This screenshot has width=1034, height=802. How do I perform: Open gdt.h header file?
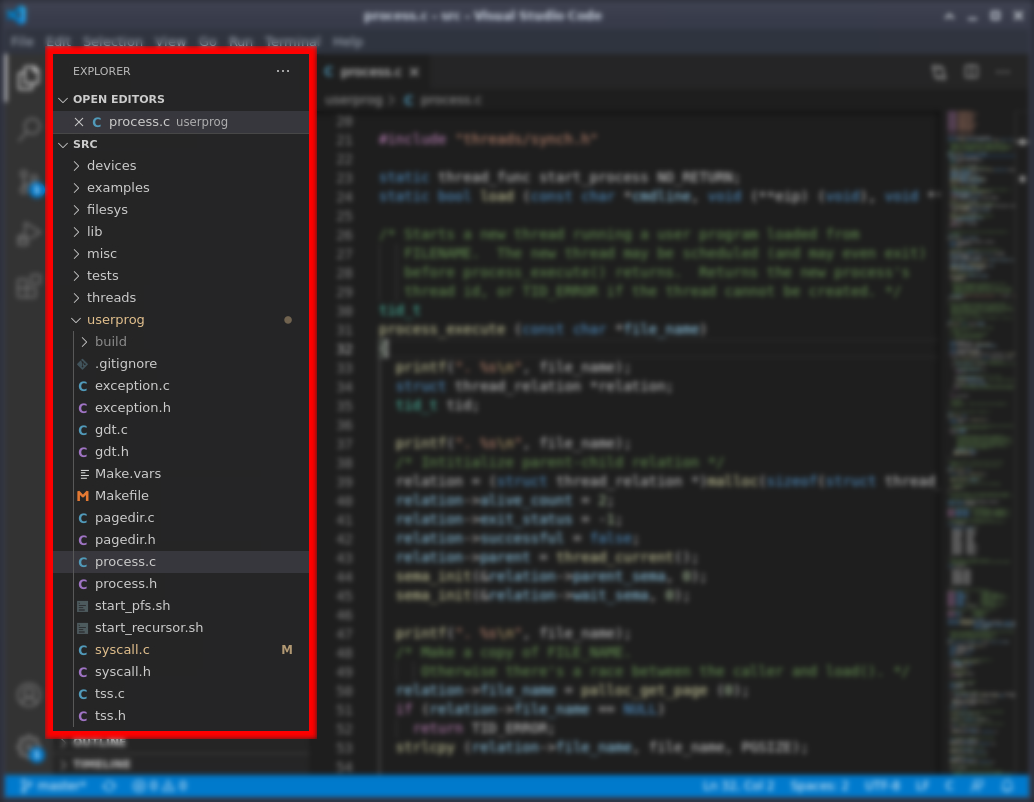pos(181,452)
